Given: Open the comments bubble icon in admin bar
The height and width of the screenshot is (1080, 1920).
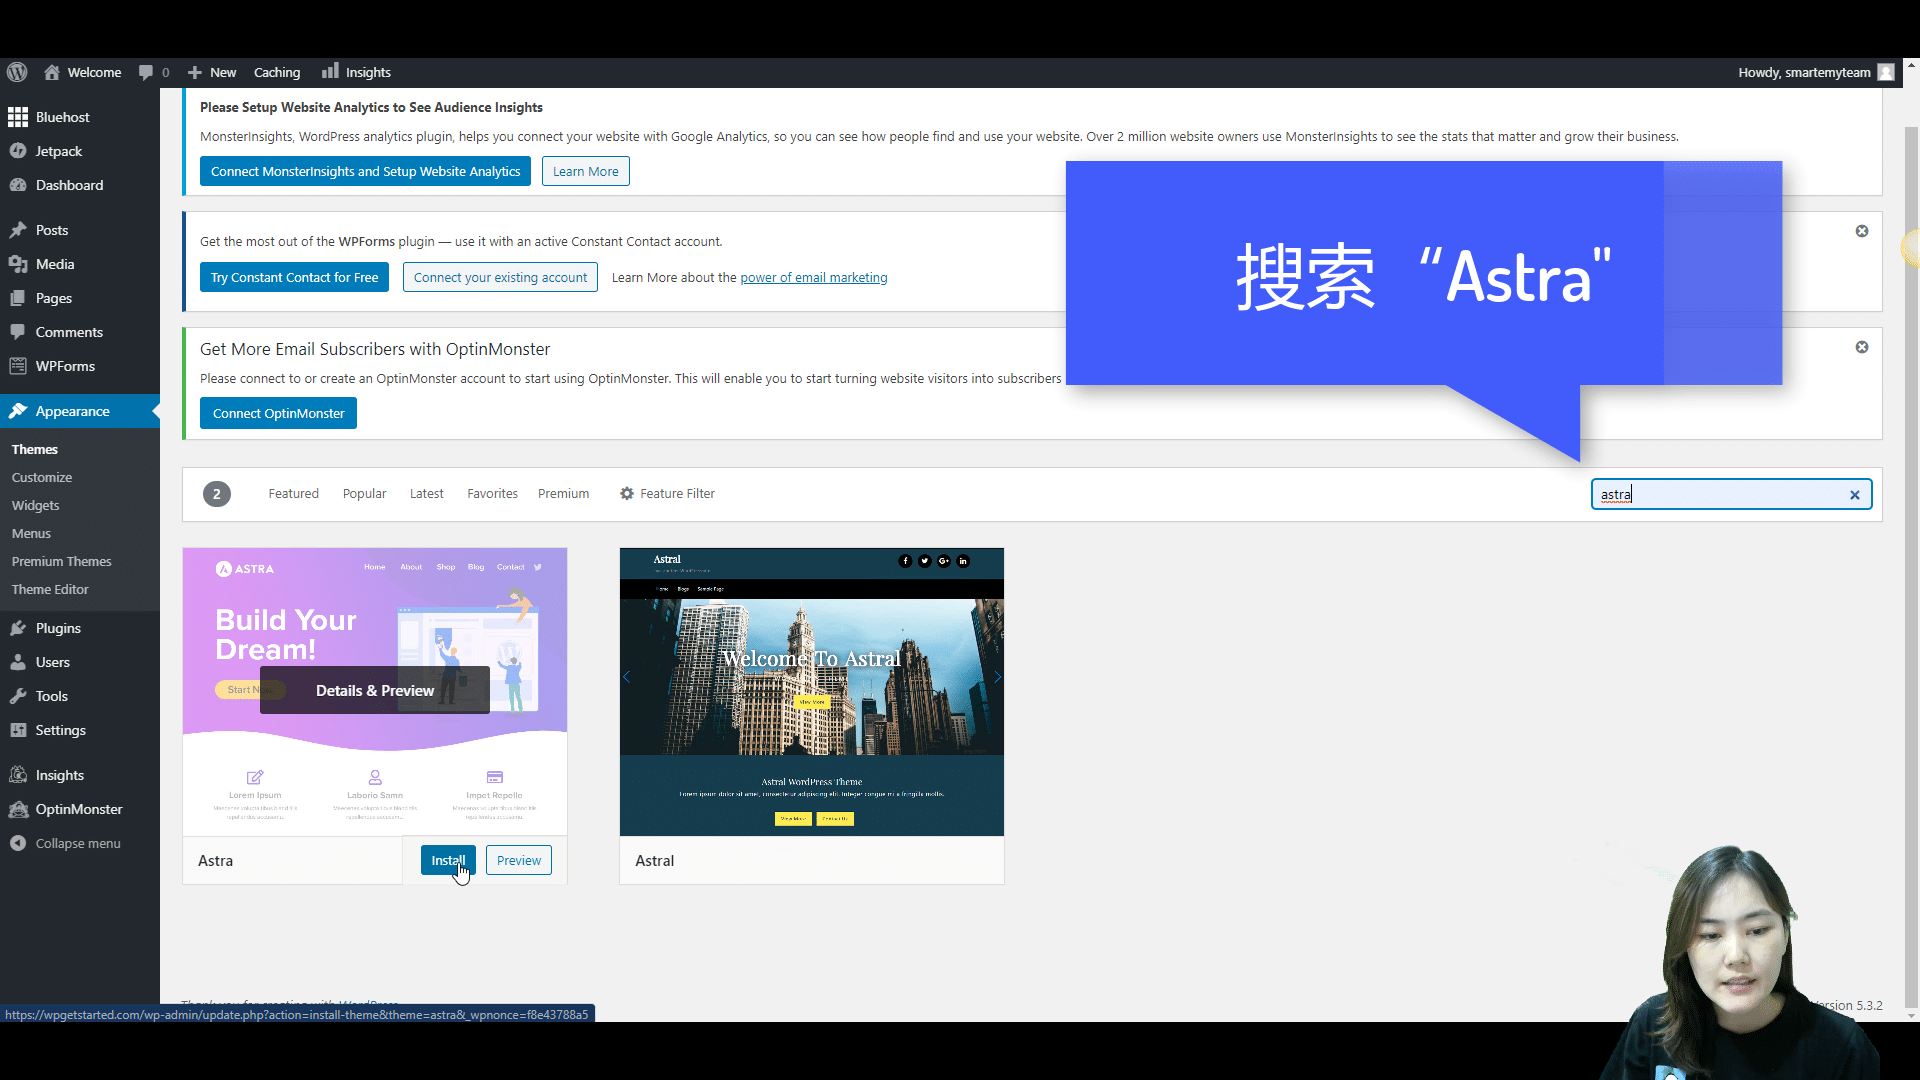Looking at the screenshot, I should (146, 72).
